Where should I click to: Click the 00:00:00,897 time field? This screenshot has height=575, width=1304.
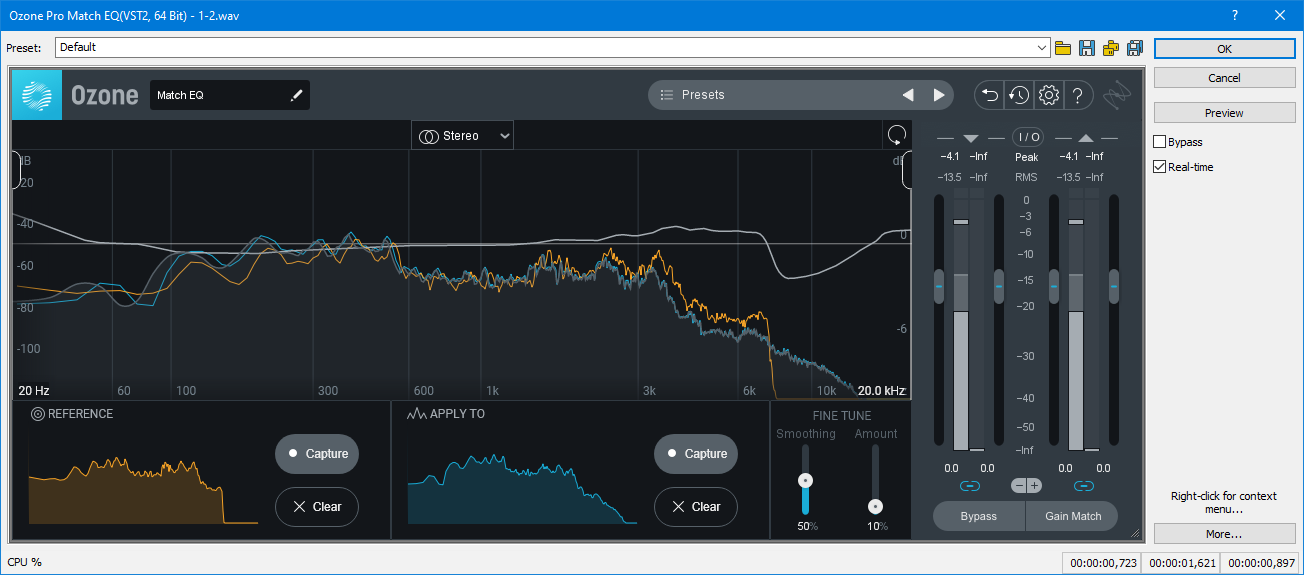tap(1261, 563)
